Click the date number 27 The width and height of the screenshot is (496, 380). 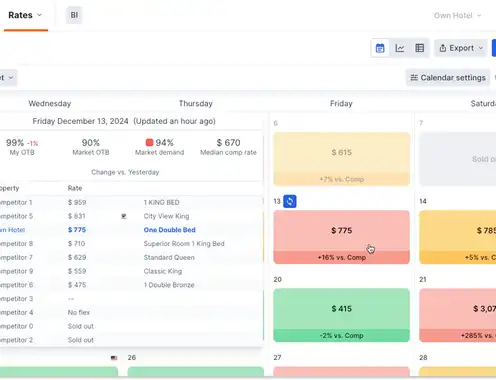(x=277, y=358)
